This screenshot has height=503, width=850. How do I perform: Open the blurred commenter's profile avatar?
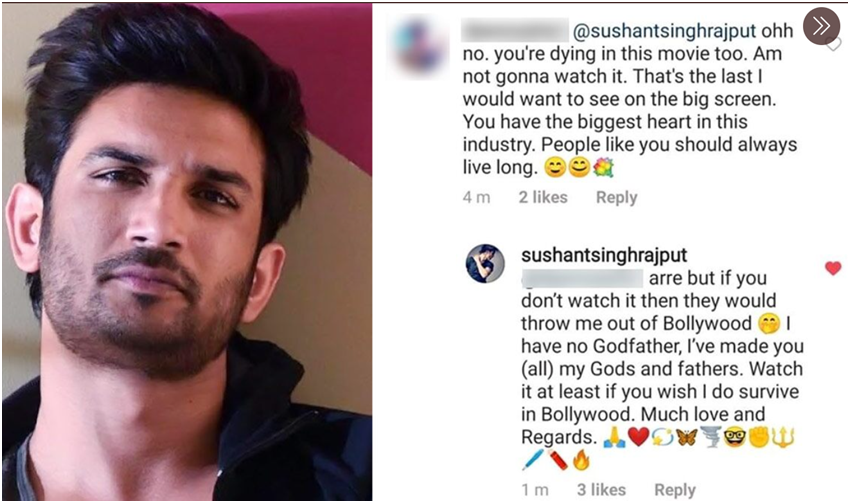click(421, 46)
